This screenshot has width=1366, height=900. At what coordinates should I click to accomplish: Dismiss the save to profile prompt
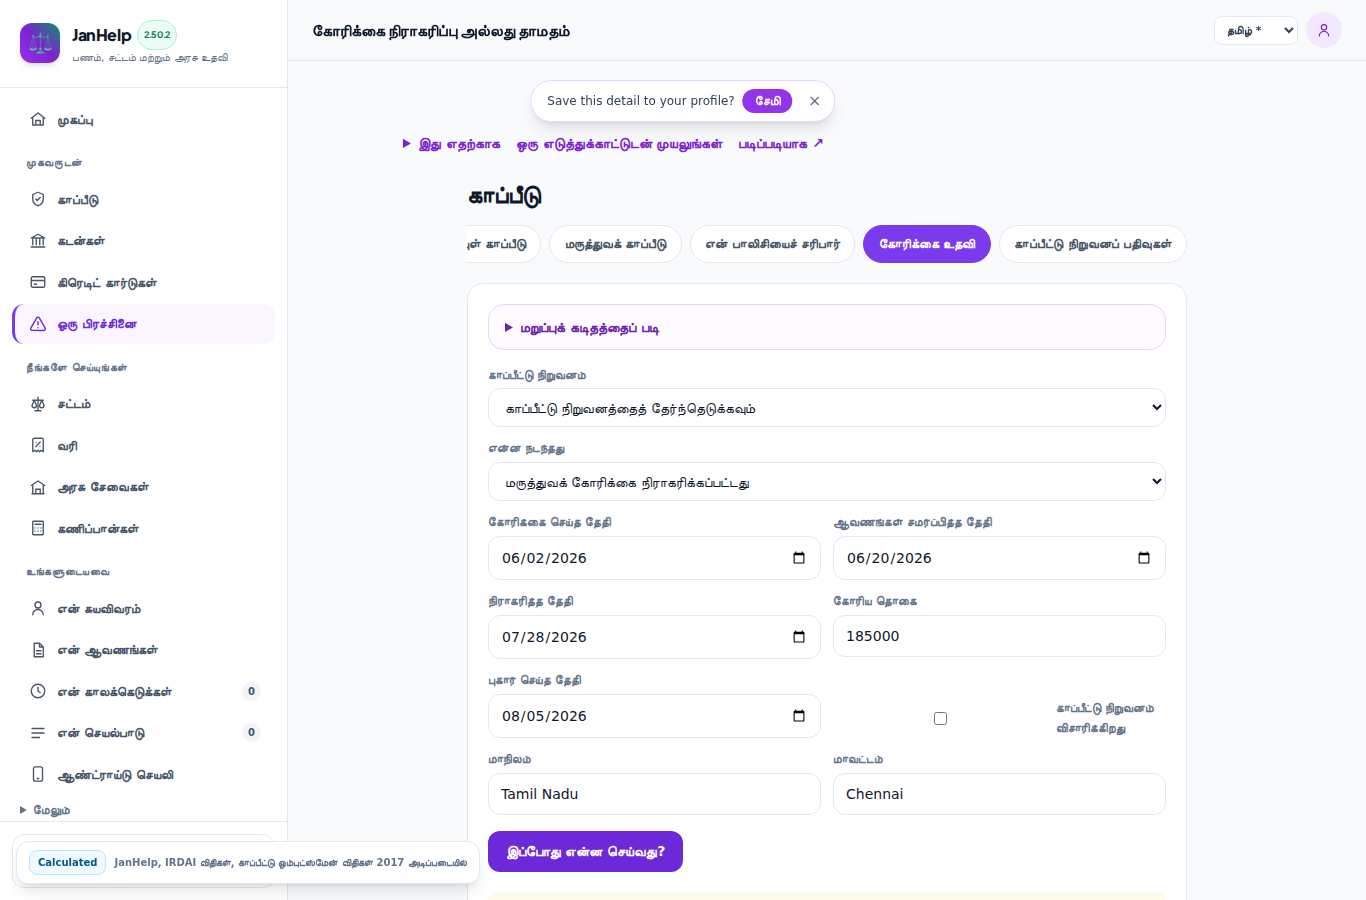point(815,101)
